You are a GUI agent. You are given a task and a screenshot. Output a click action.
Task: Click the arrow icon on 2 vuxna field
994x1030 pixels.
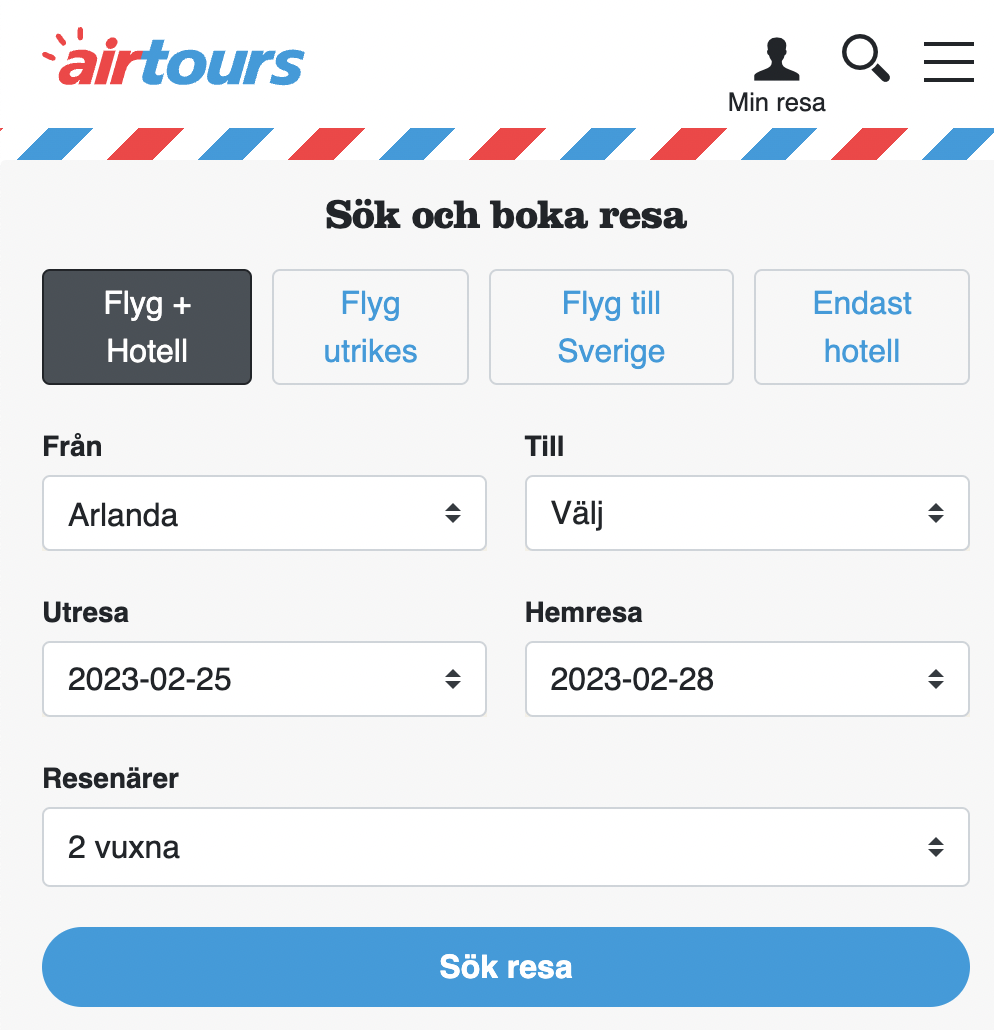[936, 847]
